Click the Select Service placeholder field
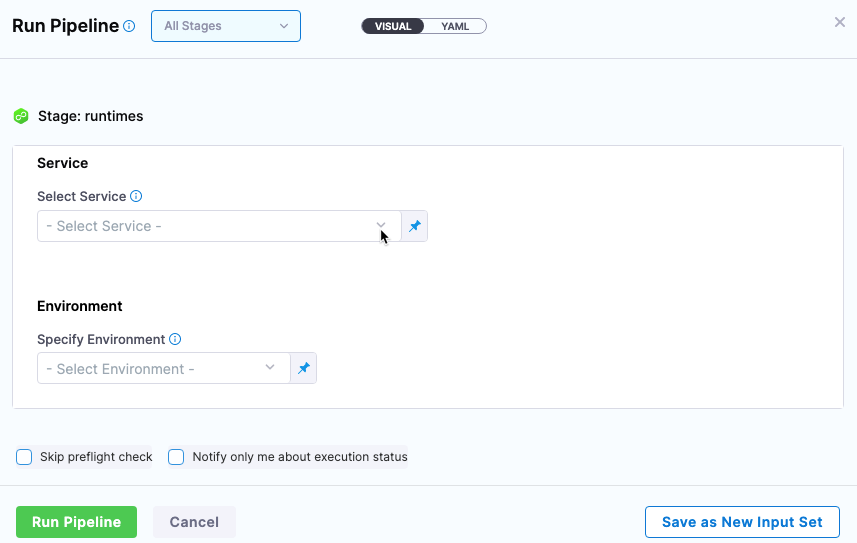 click(x=200, y=226)
